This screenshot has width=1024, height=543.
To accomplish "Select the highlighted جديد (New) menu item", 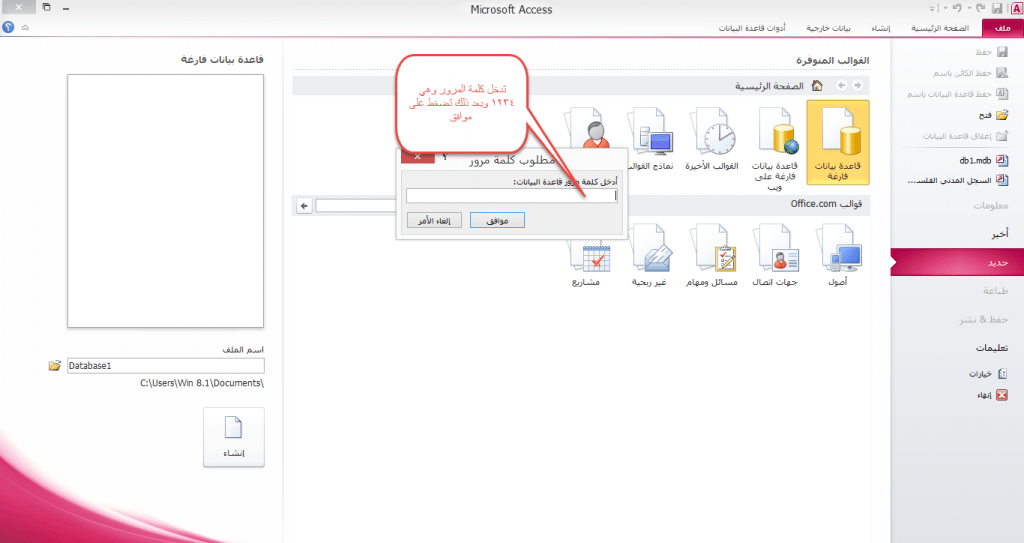I will click(957, 262).
